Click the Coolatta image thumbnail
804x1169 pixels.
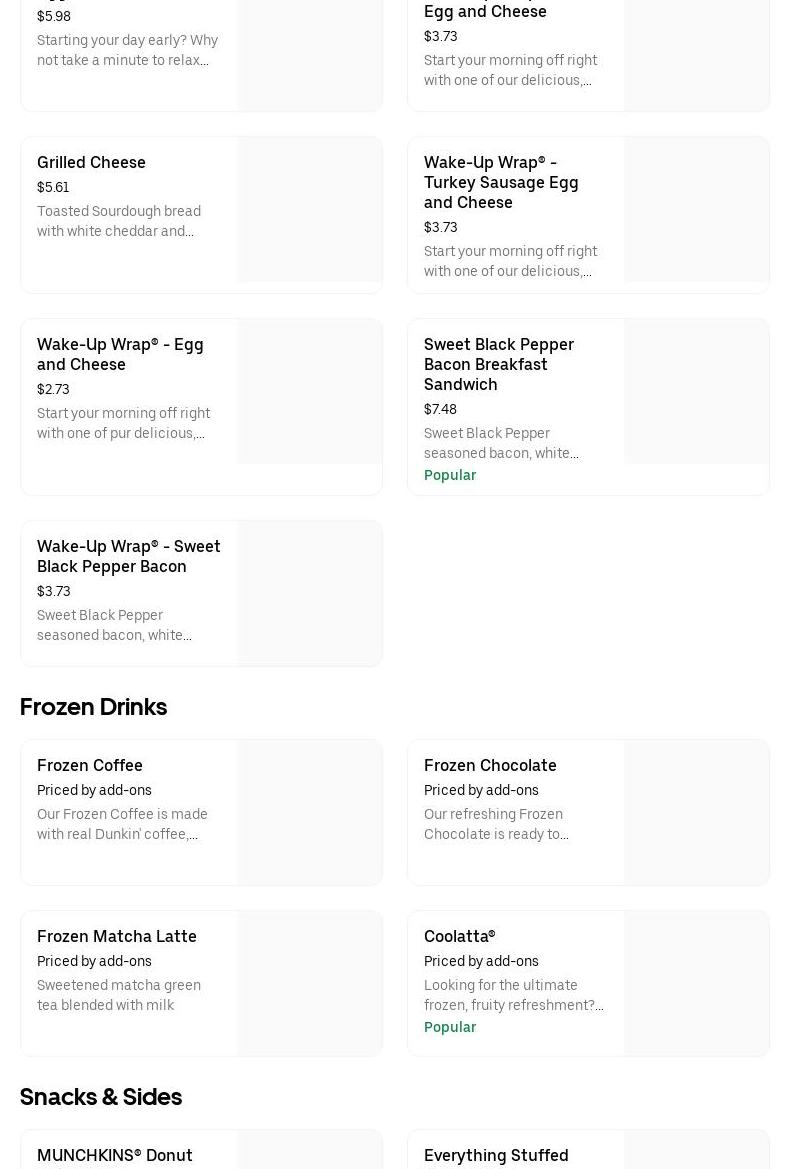coord(697,983)
